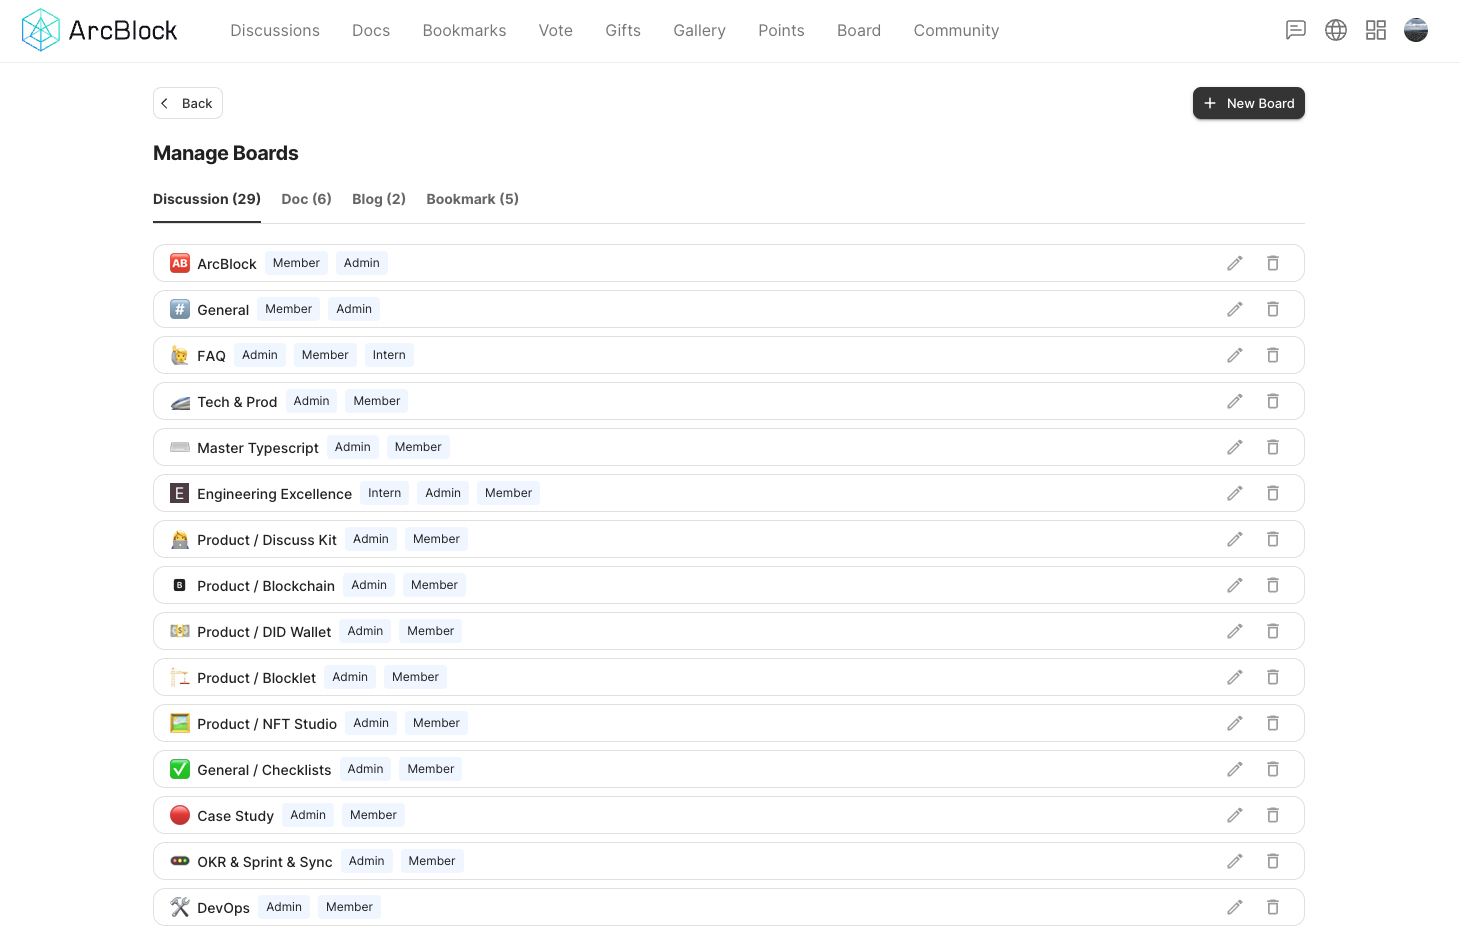Create a board with New Board button
The width and height of the screenshot is (1460, 929).
(1248, 103)
